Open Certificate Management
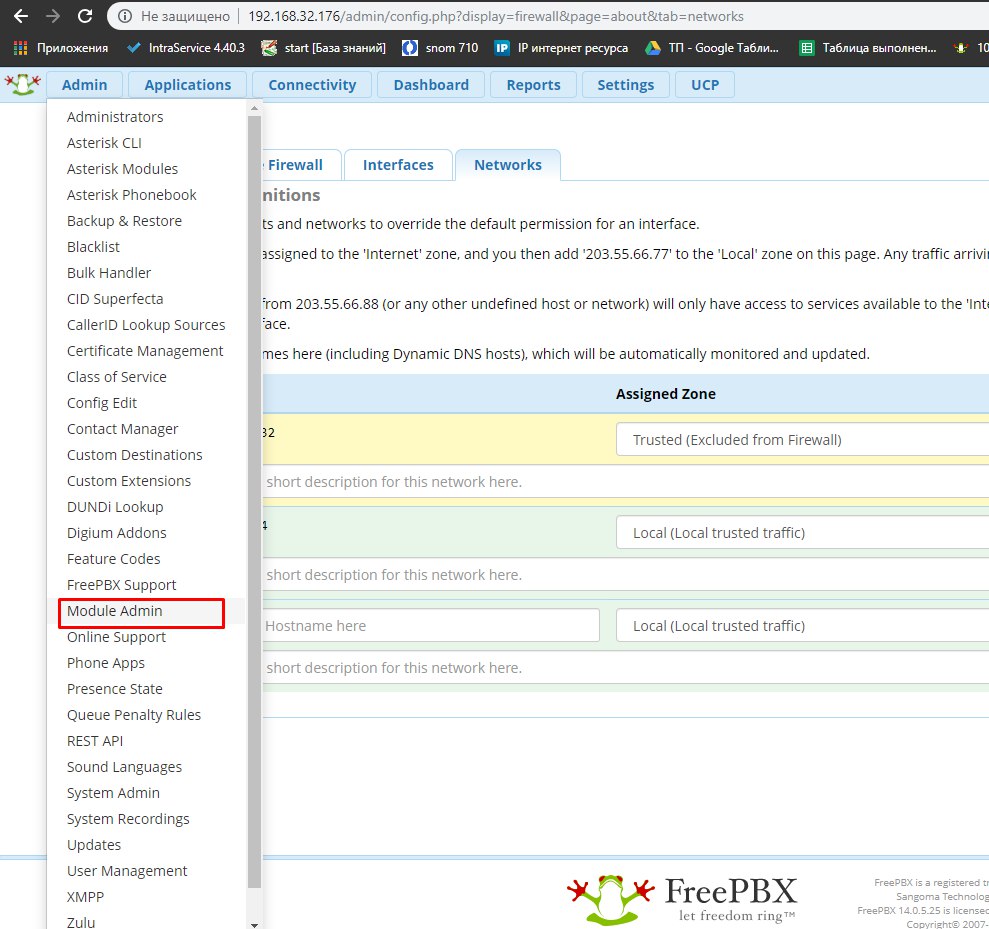The width and height of the screenshot is (989, 929). tap(145, 351)
